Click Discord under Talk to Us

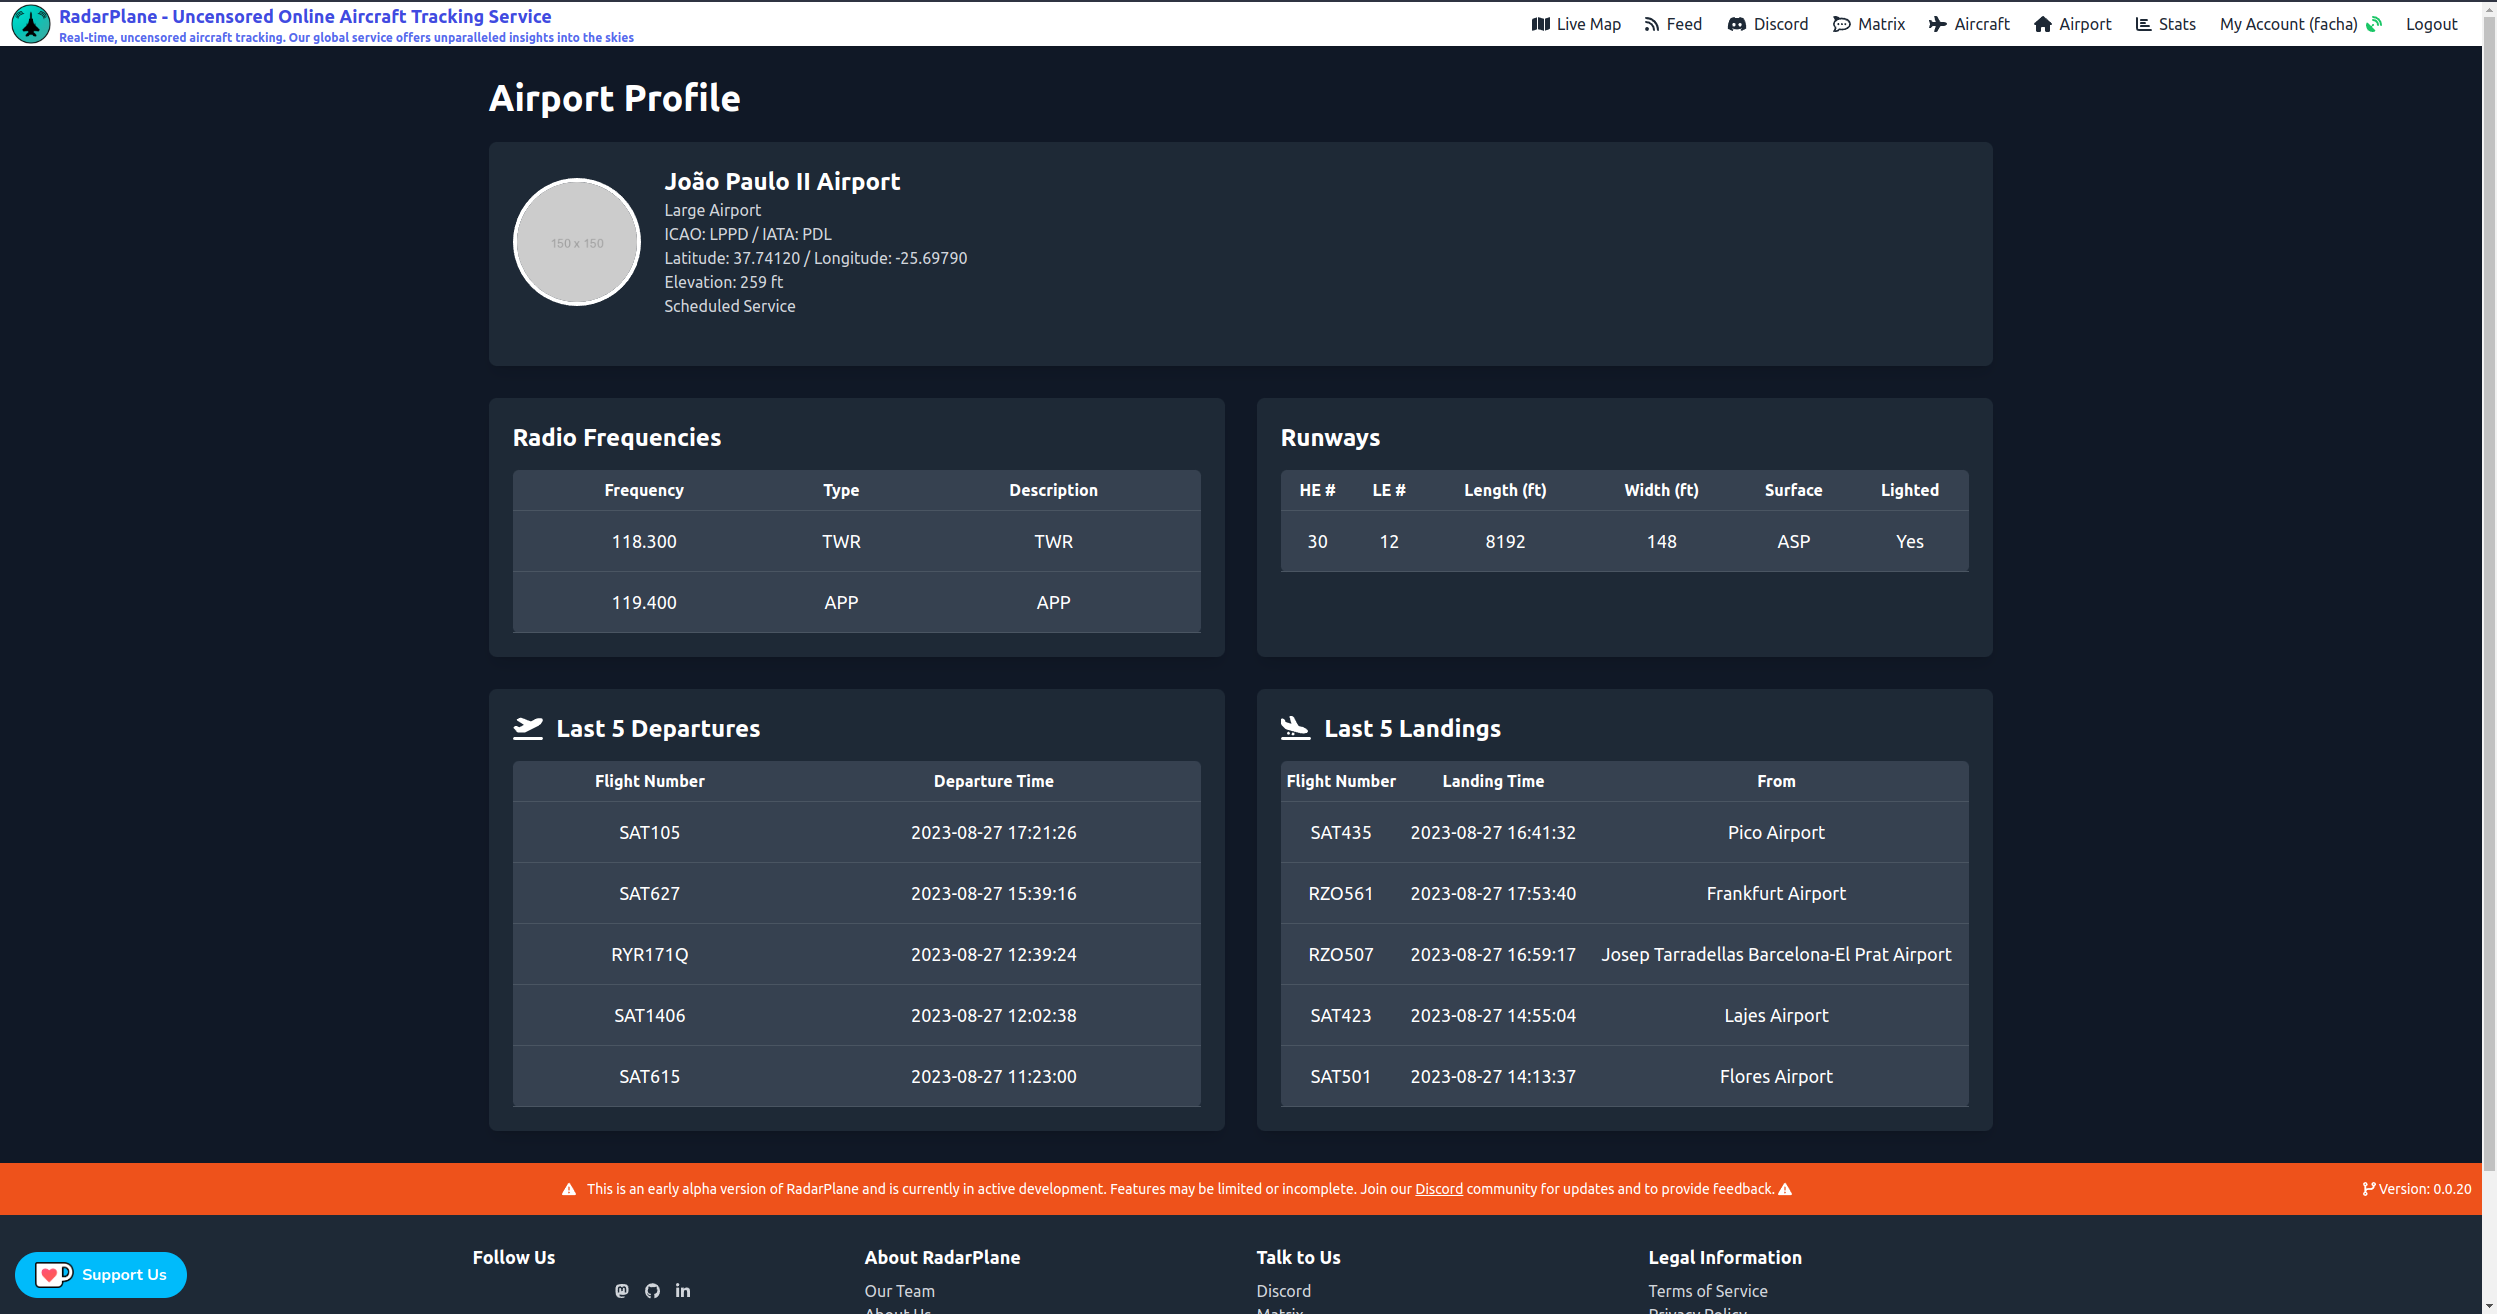coord(1284,1291)
